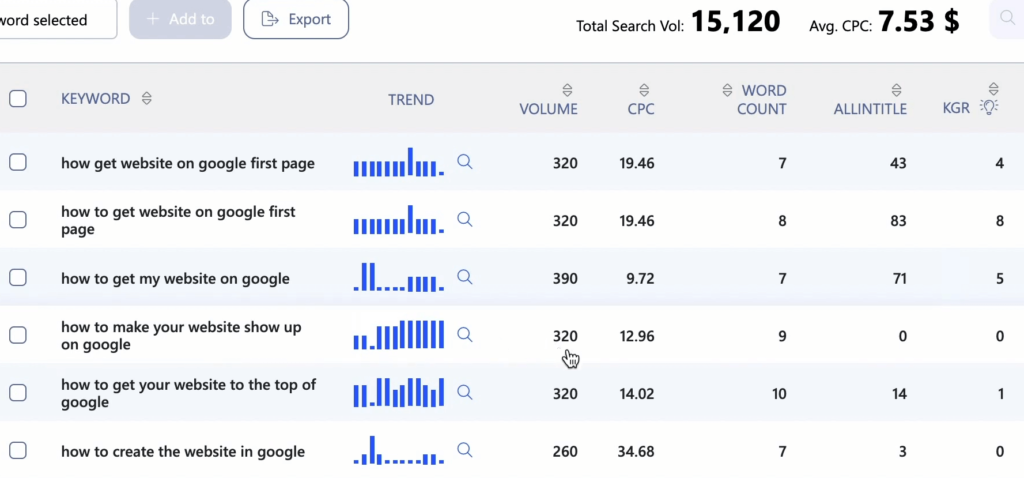This screenshot has width=1024, height=478.
Task: Click the TREND column header
Action: [411, 100]
